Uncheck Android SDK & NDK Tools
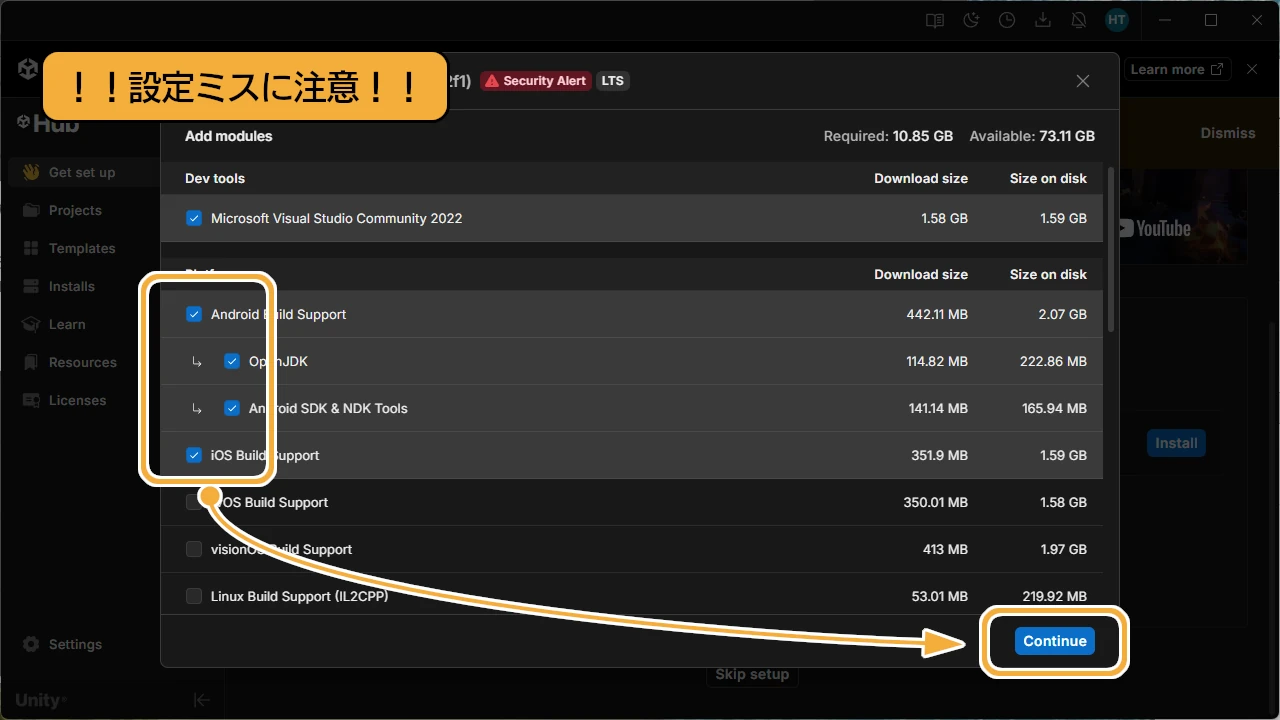1280x720 pixels. 232,408
